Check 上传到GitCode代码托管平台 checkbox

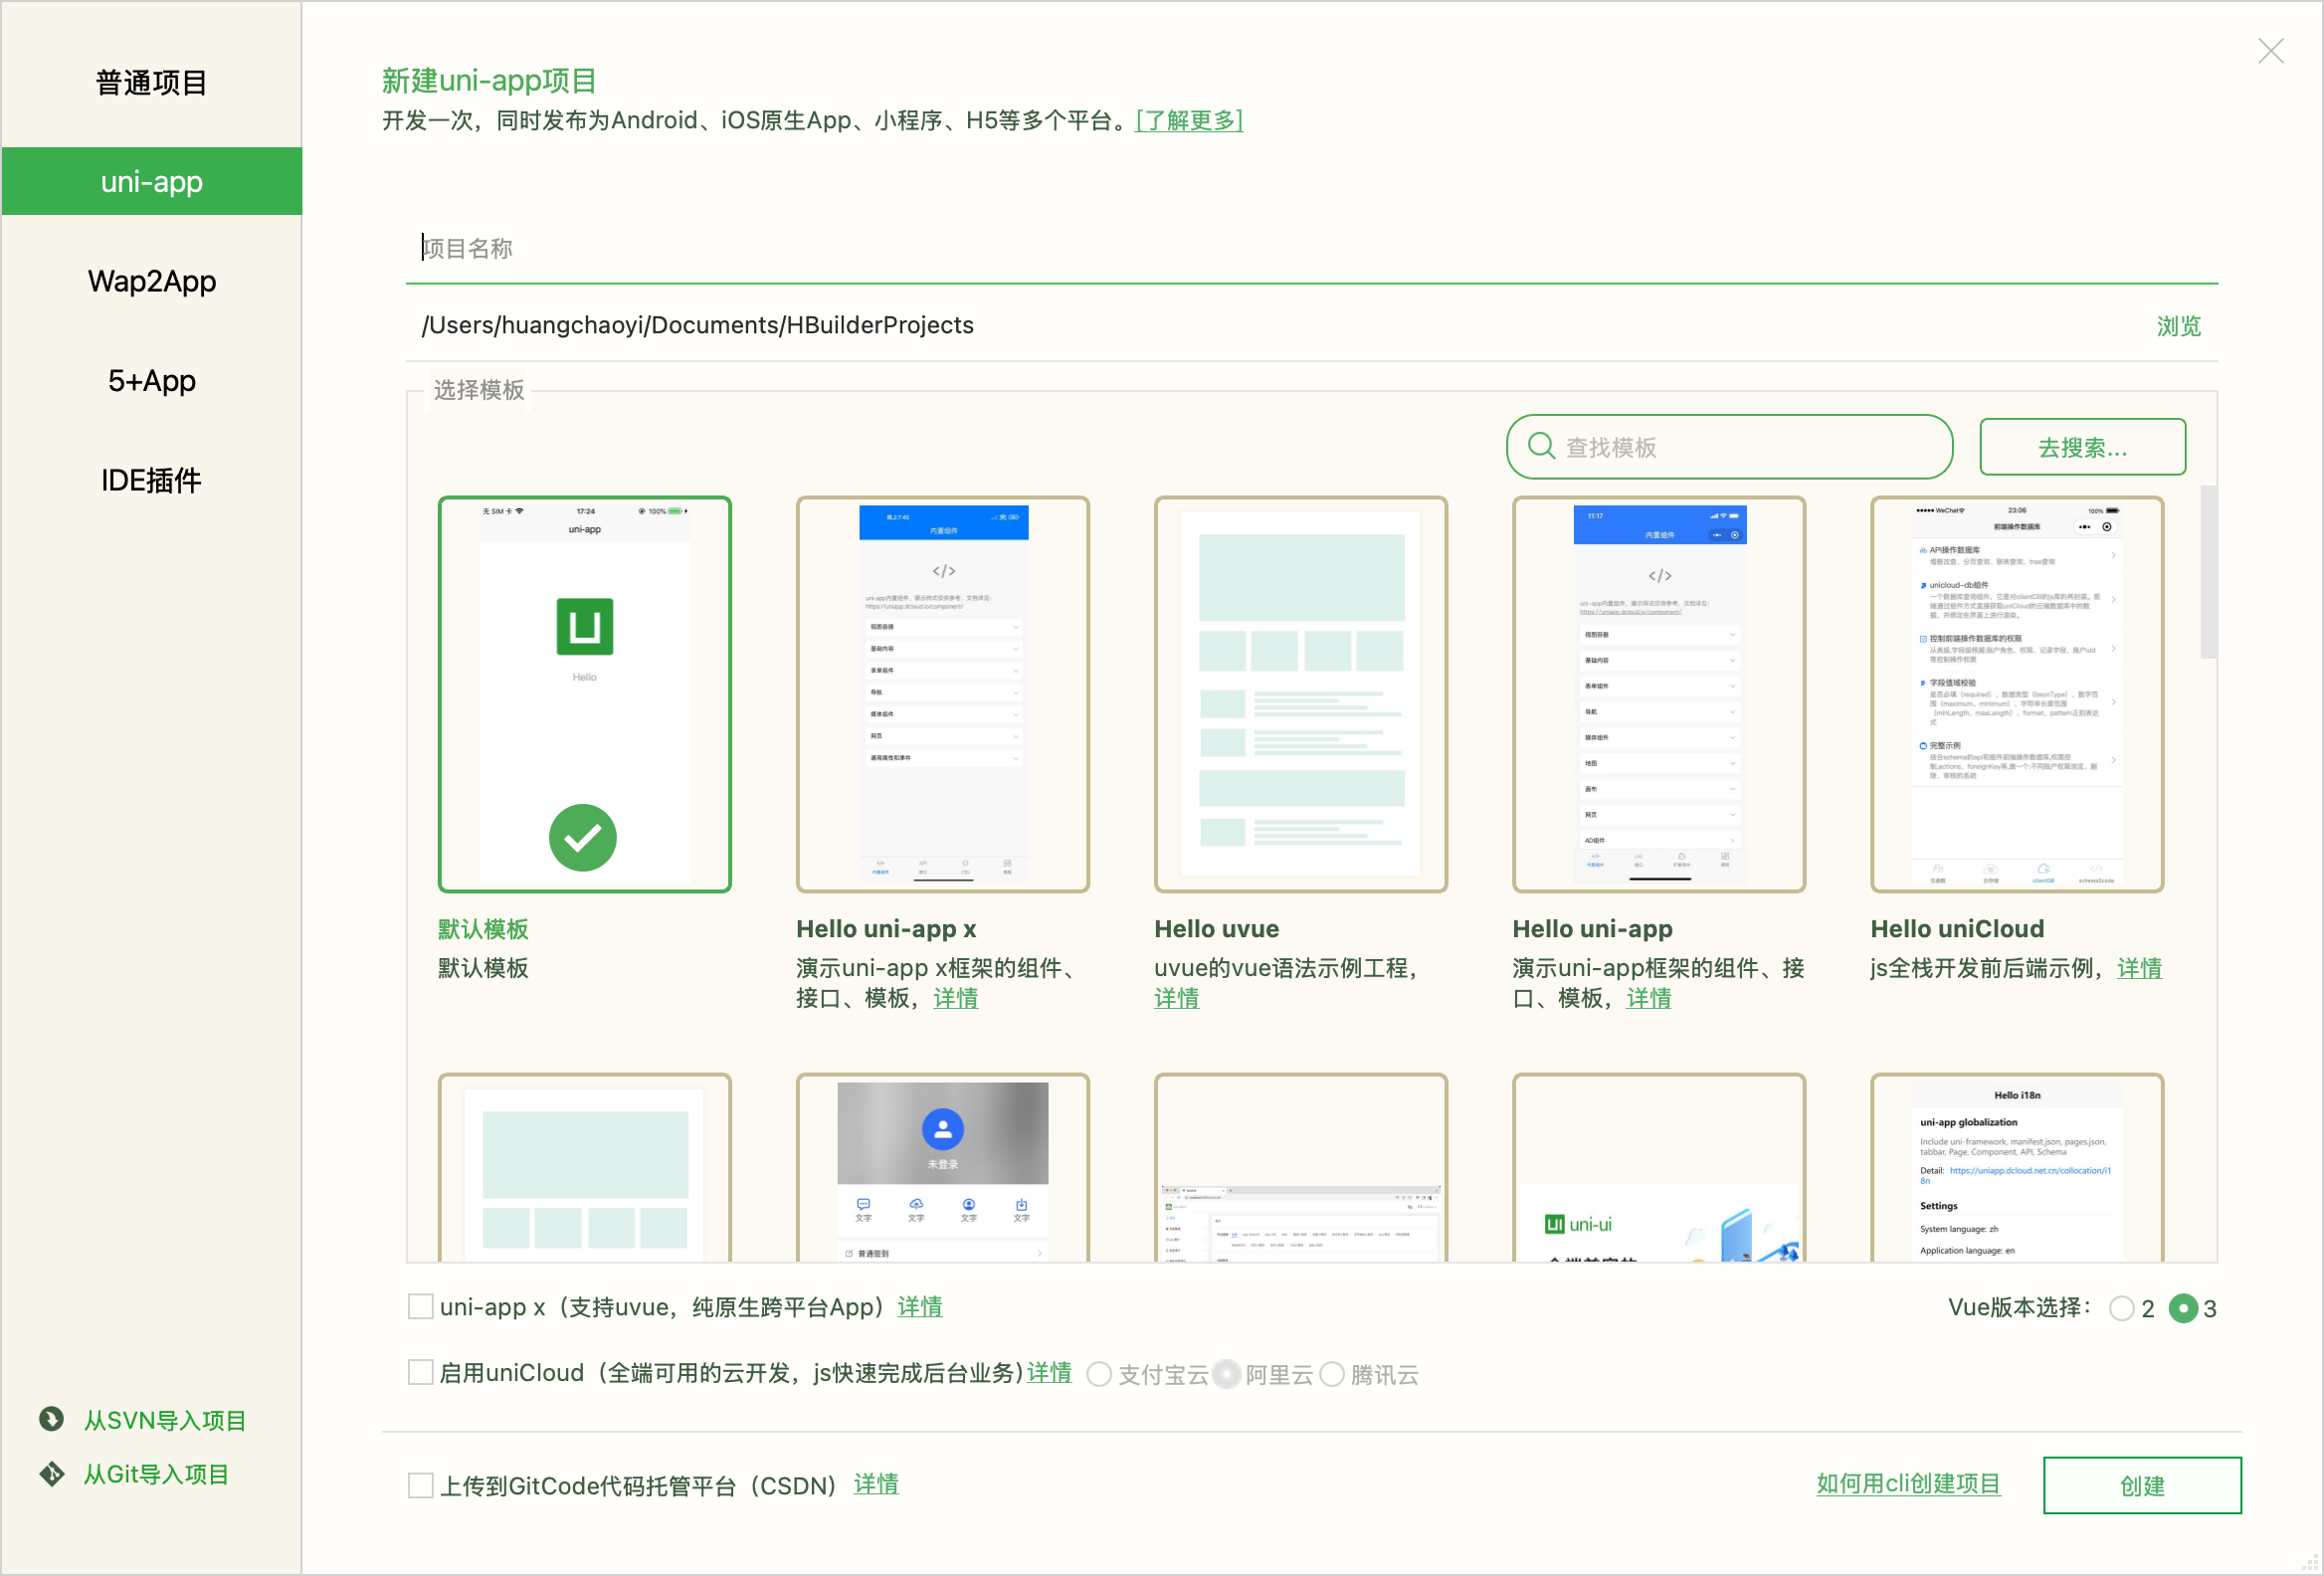coord(421,1485)
